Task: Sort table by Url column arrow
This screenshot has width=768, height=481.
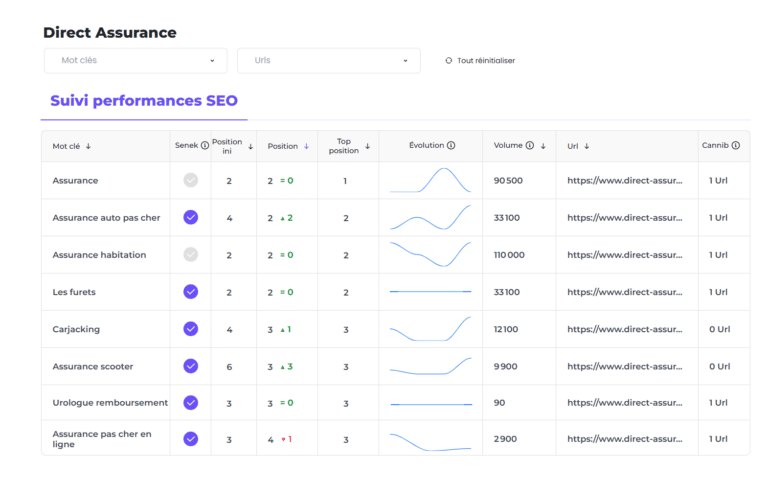Action: [587, 146]
